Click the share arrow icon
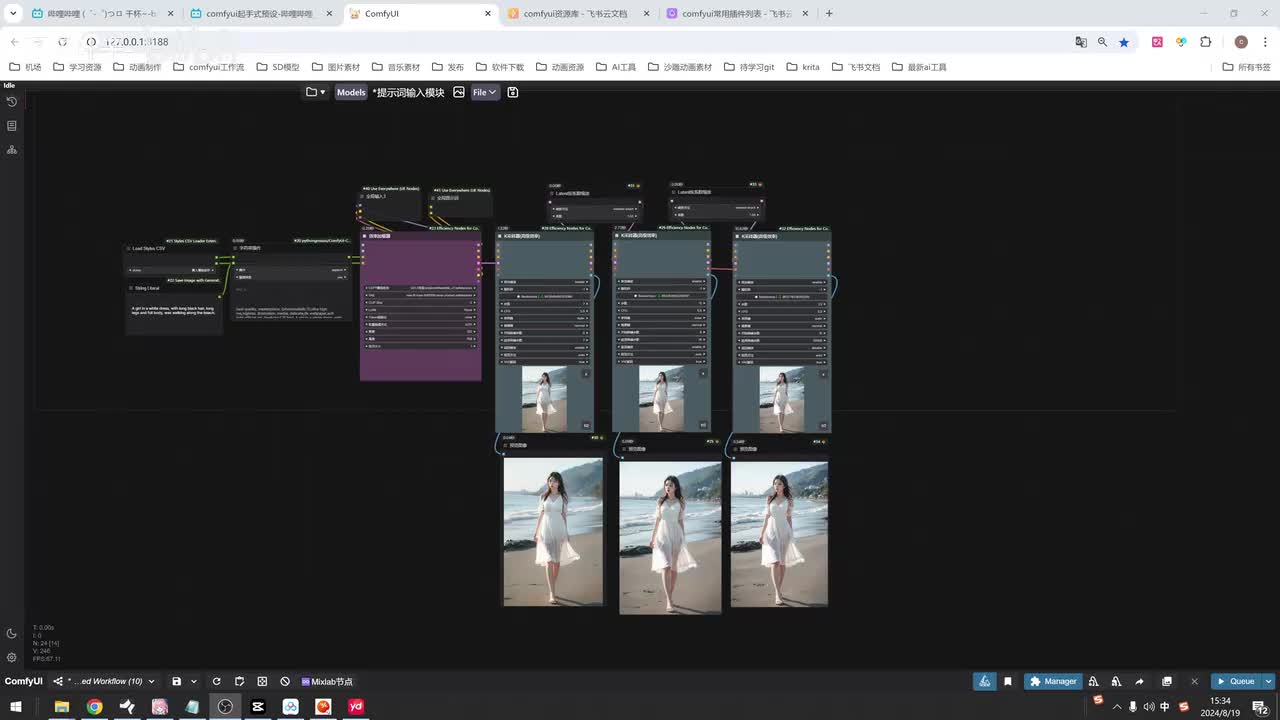 click(x=1139, y=681)
